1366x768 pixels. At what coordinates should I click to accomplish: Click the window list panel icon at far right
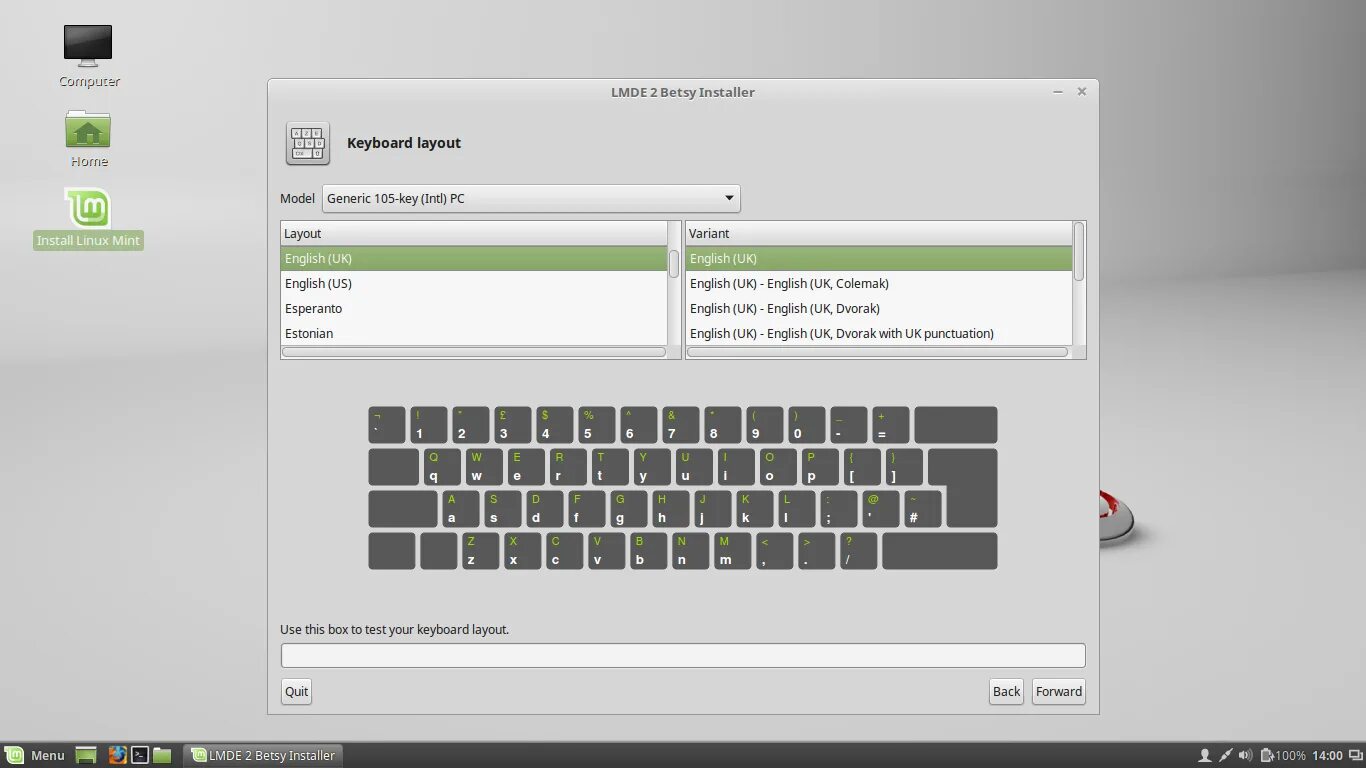coord(1354,755)
